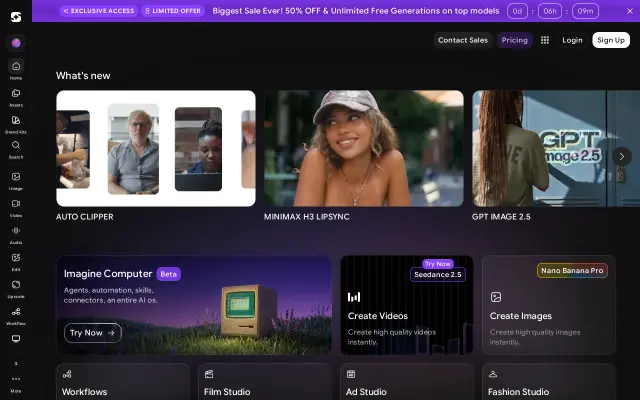Click the Fashion Studio hanger icon
The image size is (640, 400).
pos(493,374)
